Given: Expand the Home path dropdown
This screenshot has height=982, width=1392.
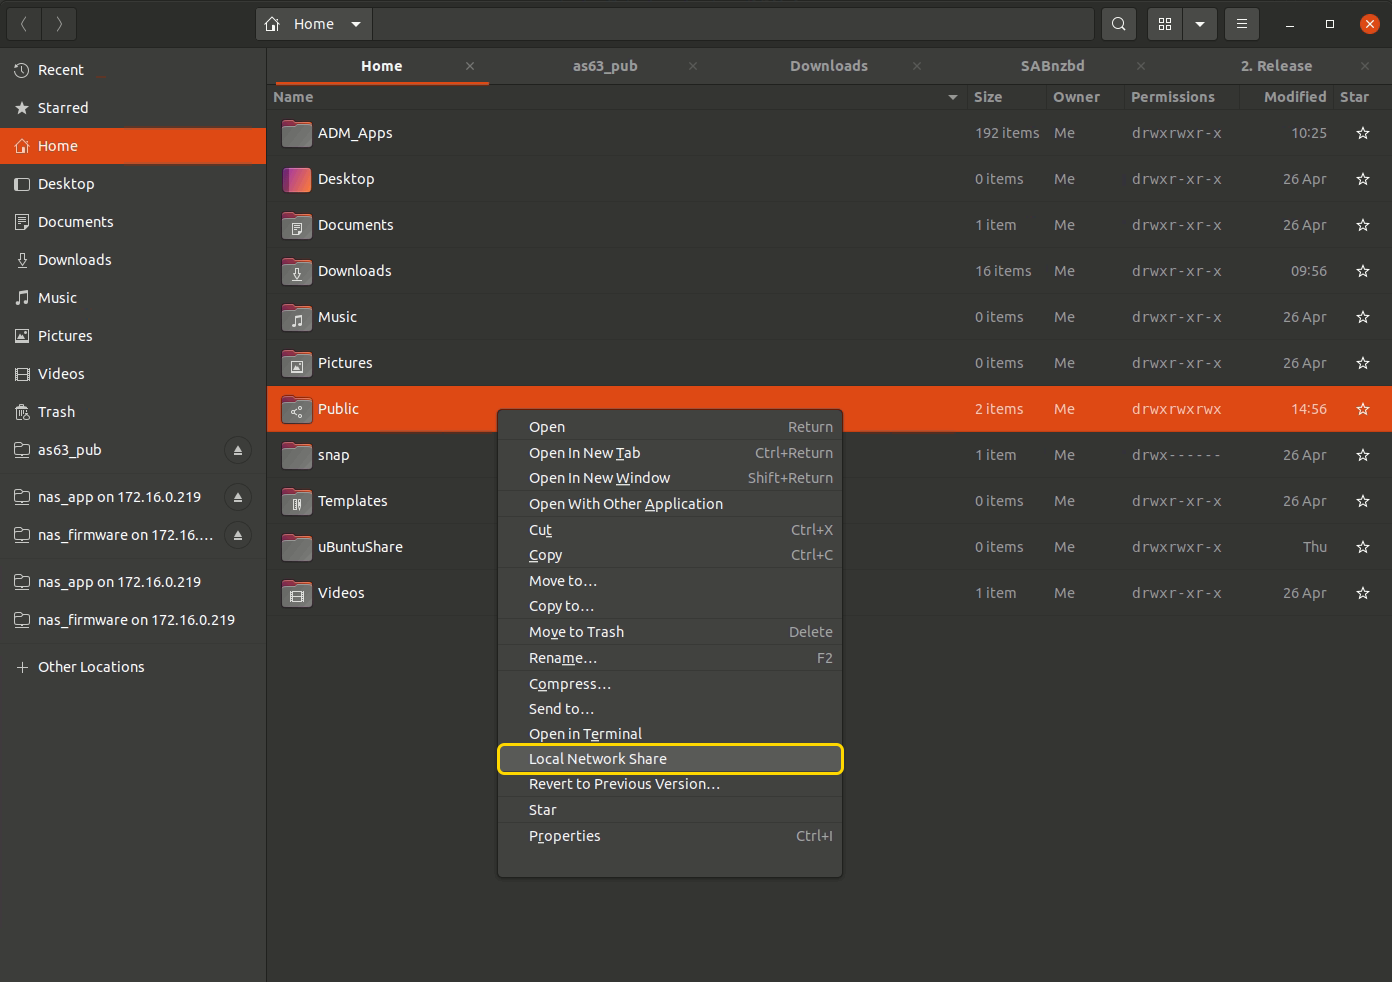Looking at the screenshot, I should pyautogui.click(x=356, y=24).
